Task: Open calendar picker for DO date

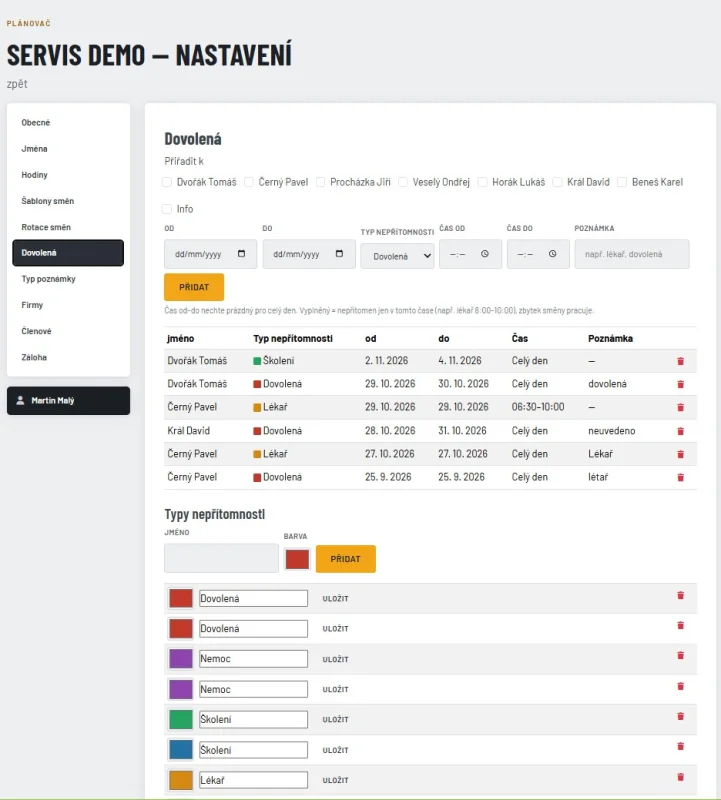Action: click(x=339, y=254)
